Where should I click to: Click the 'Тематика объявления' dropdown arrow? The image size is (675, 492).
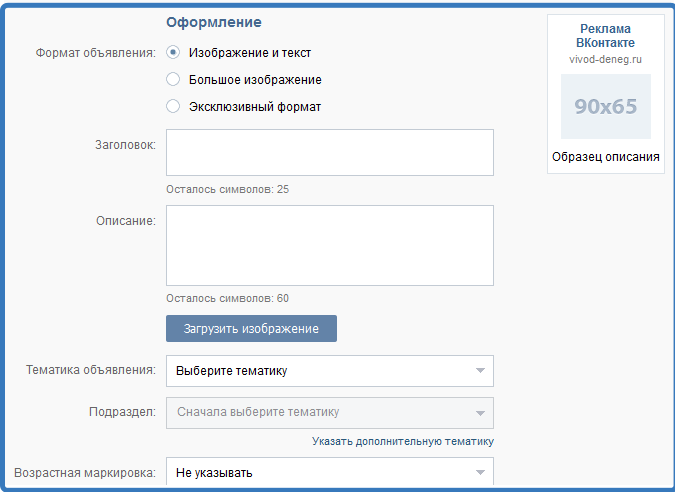pyautogui.click(x=480, y=371)
